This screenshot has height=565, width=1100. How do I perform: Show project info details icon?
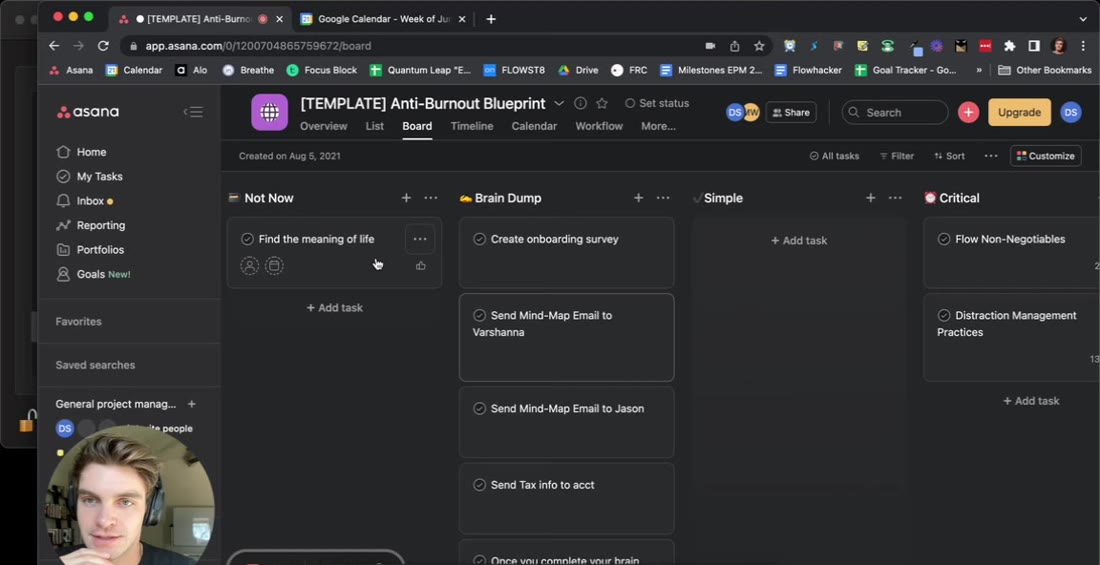[x=580, y=103]
